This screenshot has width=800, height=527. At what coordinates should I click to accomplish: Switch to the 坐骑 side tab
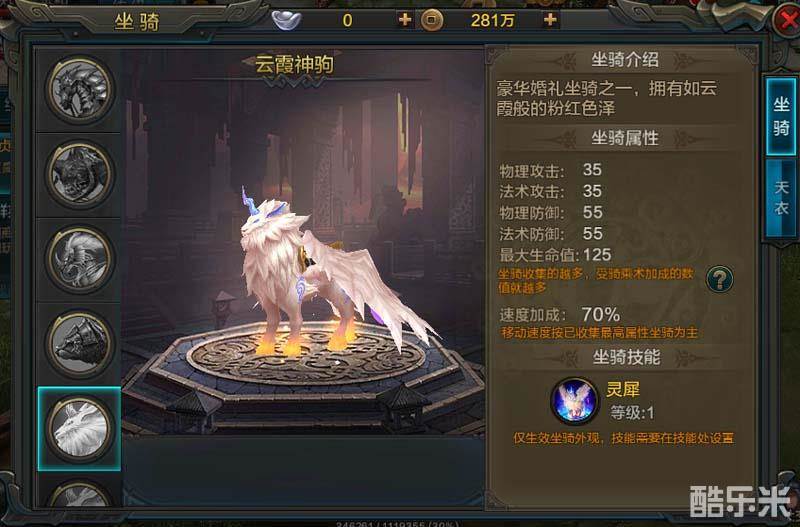coord(781,117)
